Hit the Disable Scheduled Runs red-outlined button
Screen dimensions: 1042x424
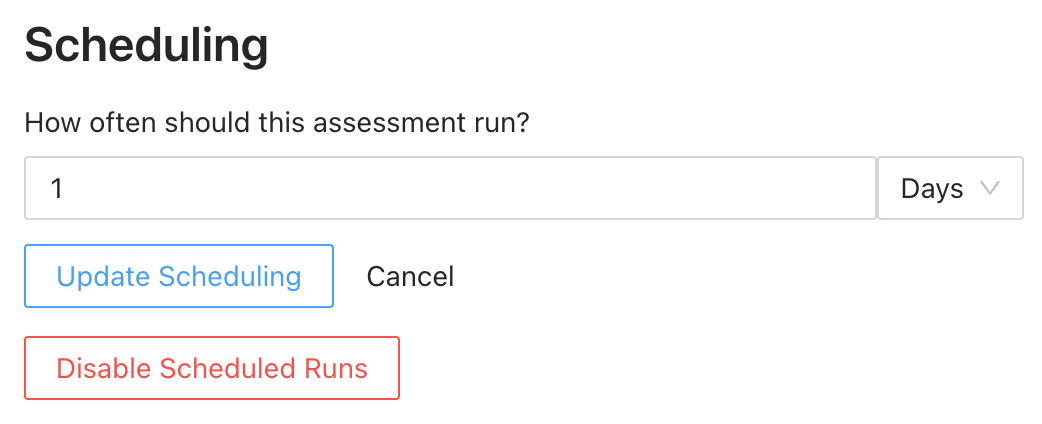[212, 368]
